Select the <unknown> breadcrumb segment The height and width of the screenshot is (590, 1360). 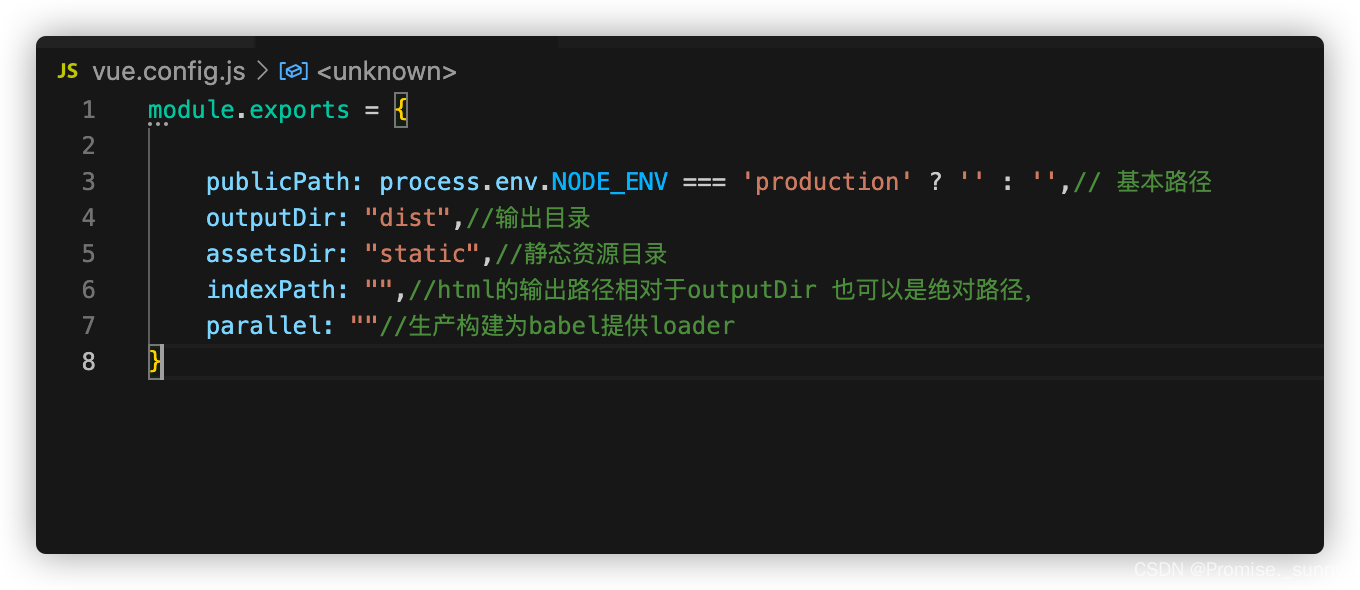coord(386,71)
